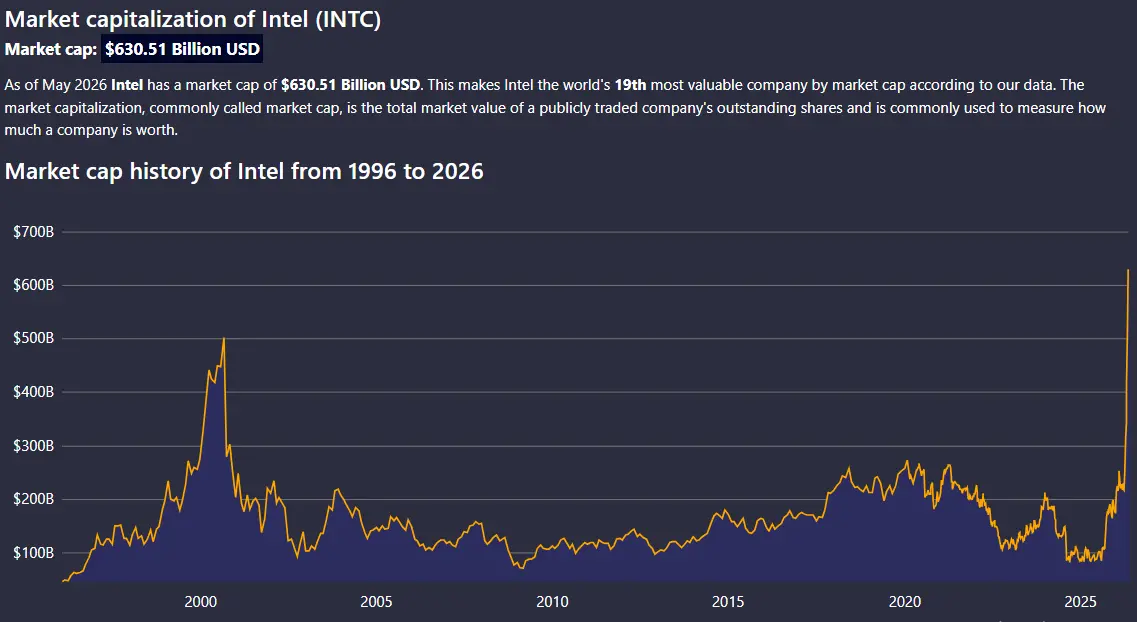Image resolution: width=1137 pixels, height=622 pixels.
Task: Click the "$600B" y-axis label
Action: 33,285
